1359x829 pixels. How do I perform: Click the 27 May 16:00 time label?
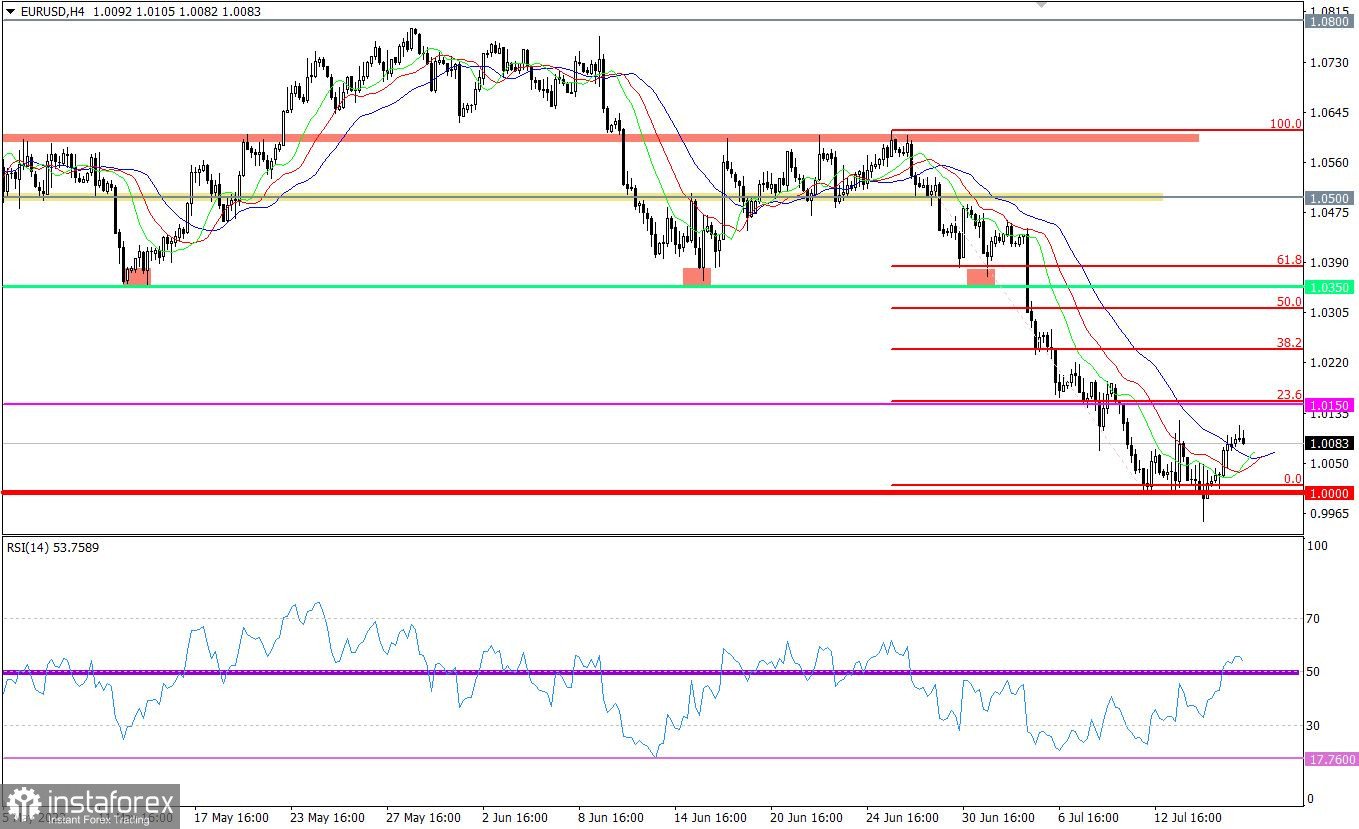pyautogui.click(x=424, y=817)
